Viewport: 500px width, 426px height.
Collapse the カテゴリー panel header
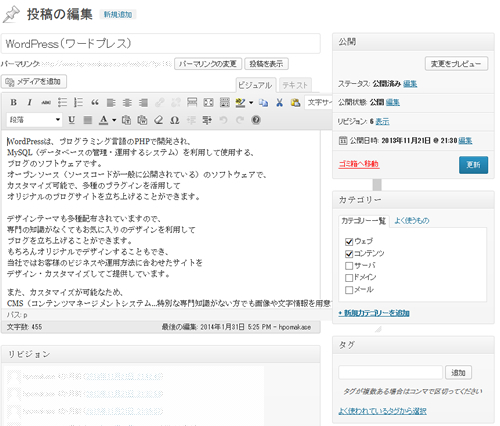point(413,200)
